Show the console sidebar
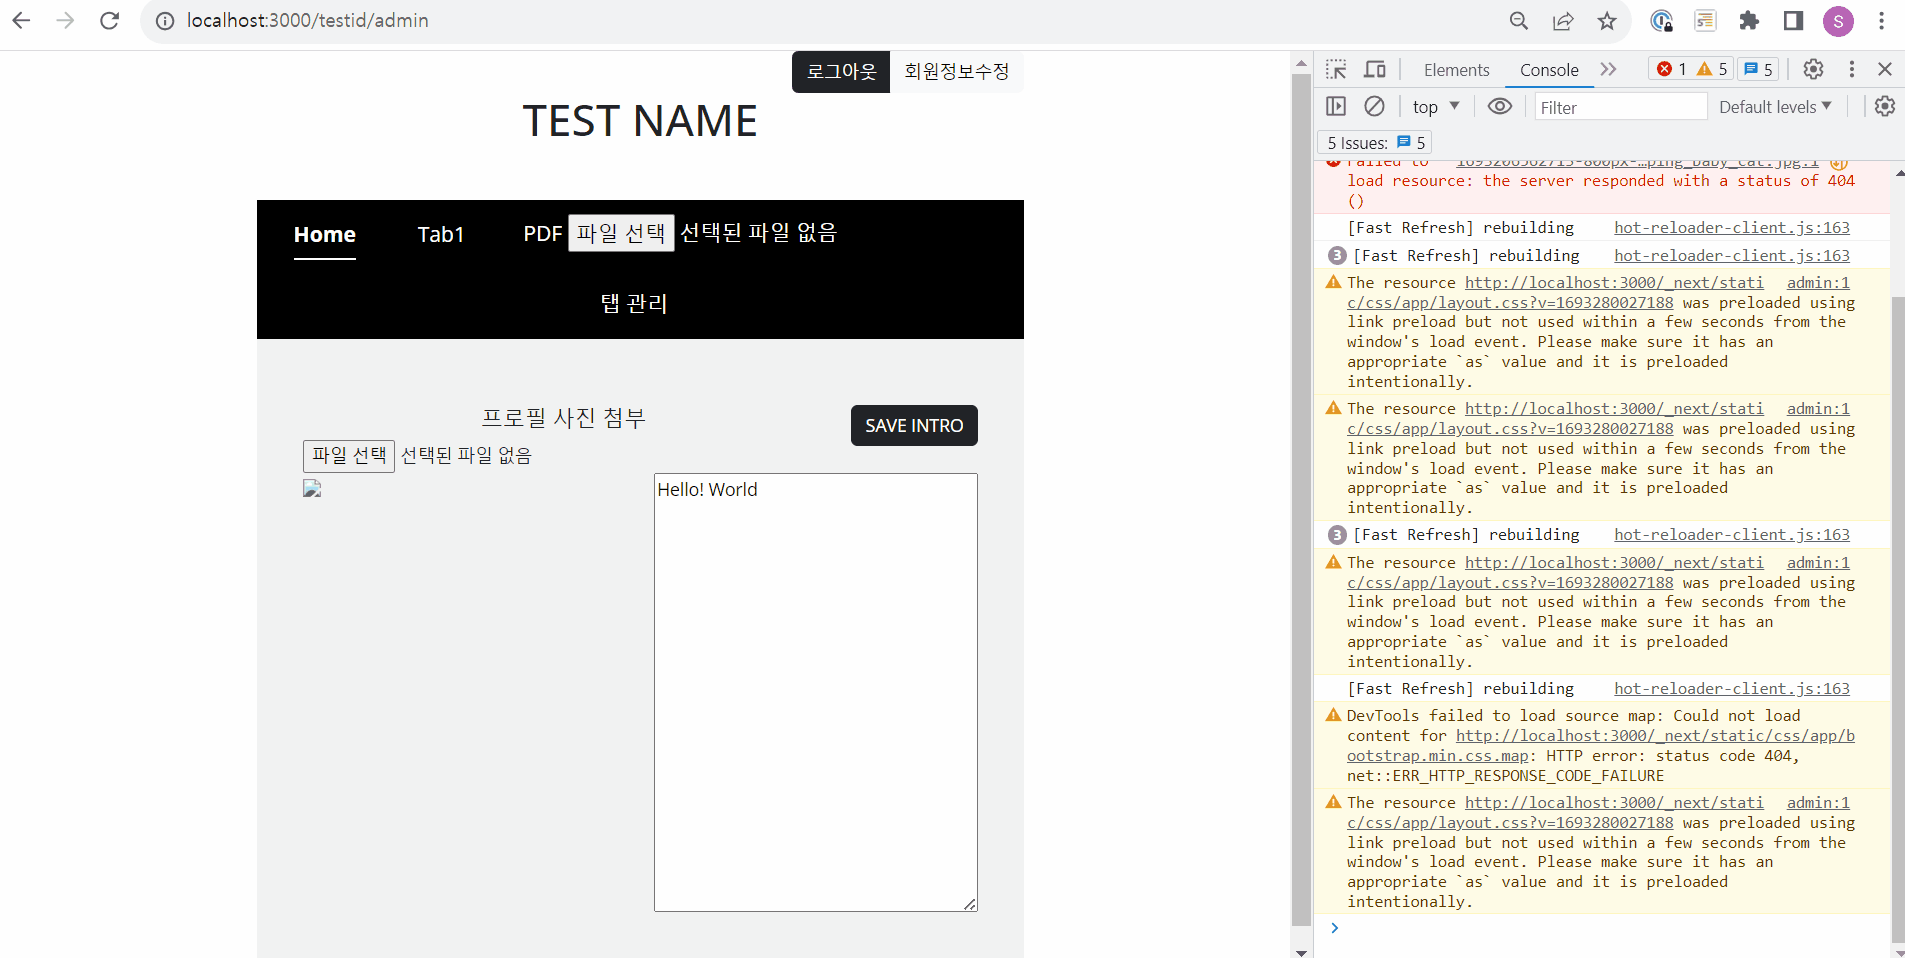 pos(1336,106)
